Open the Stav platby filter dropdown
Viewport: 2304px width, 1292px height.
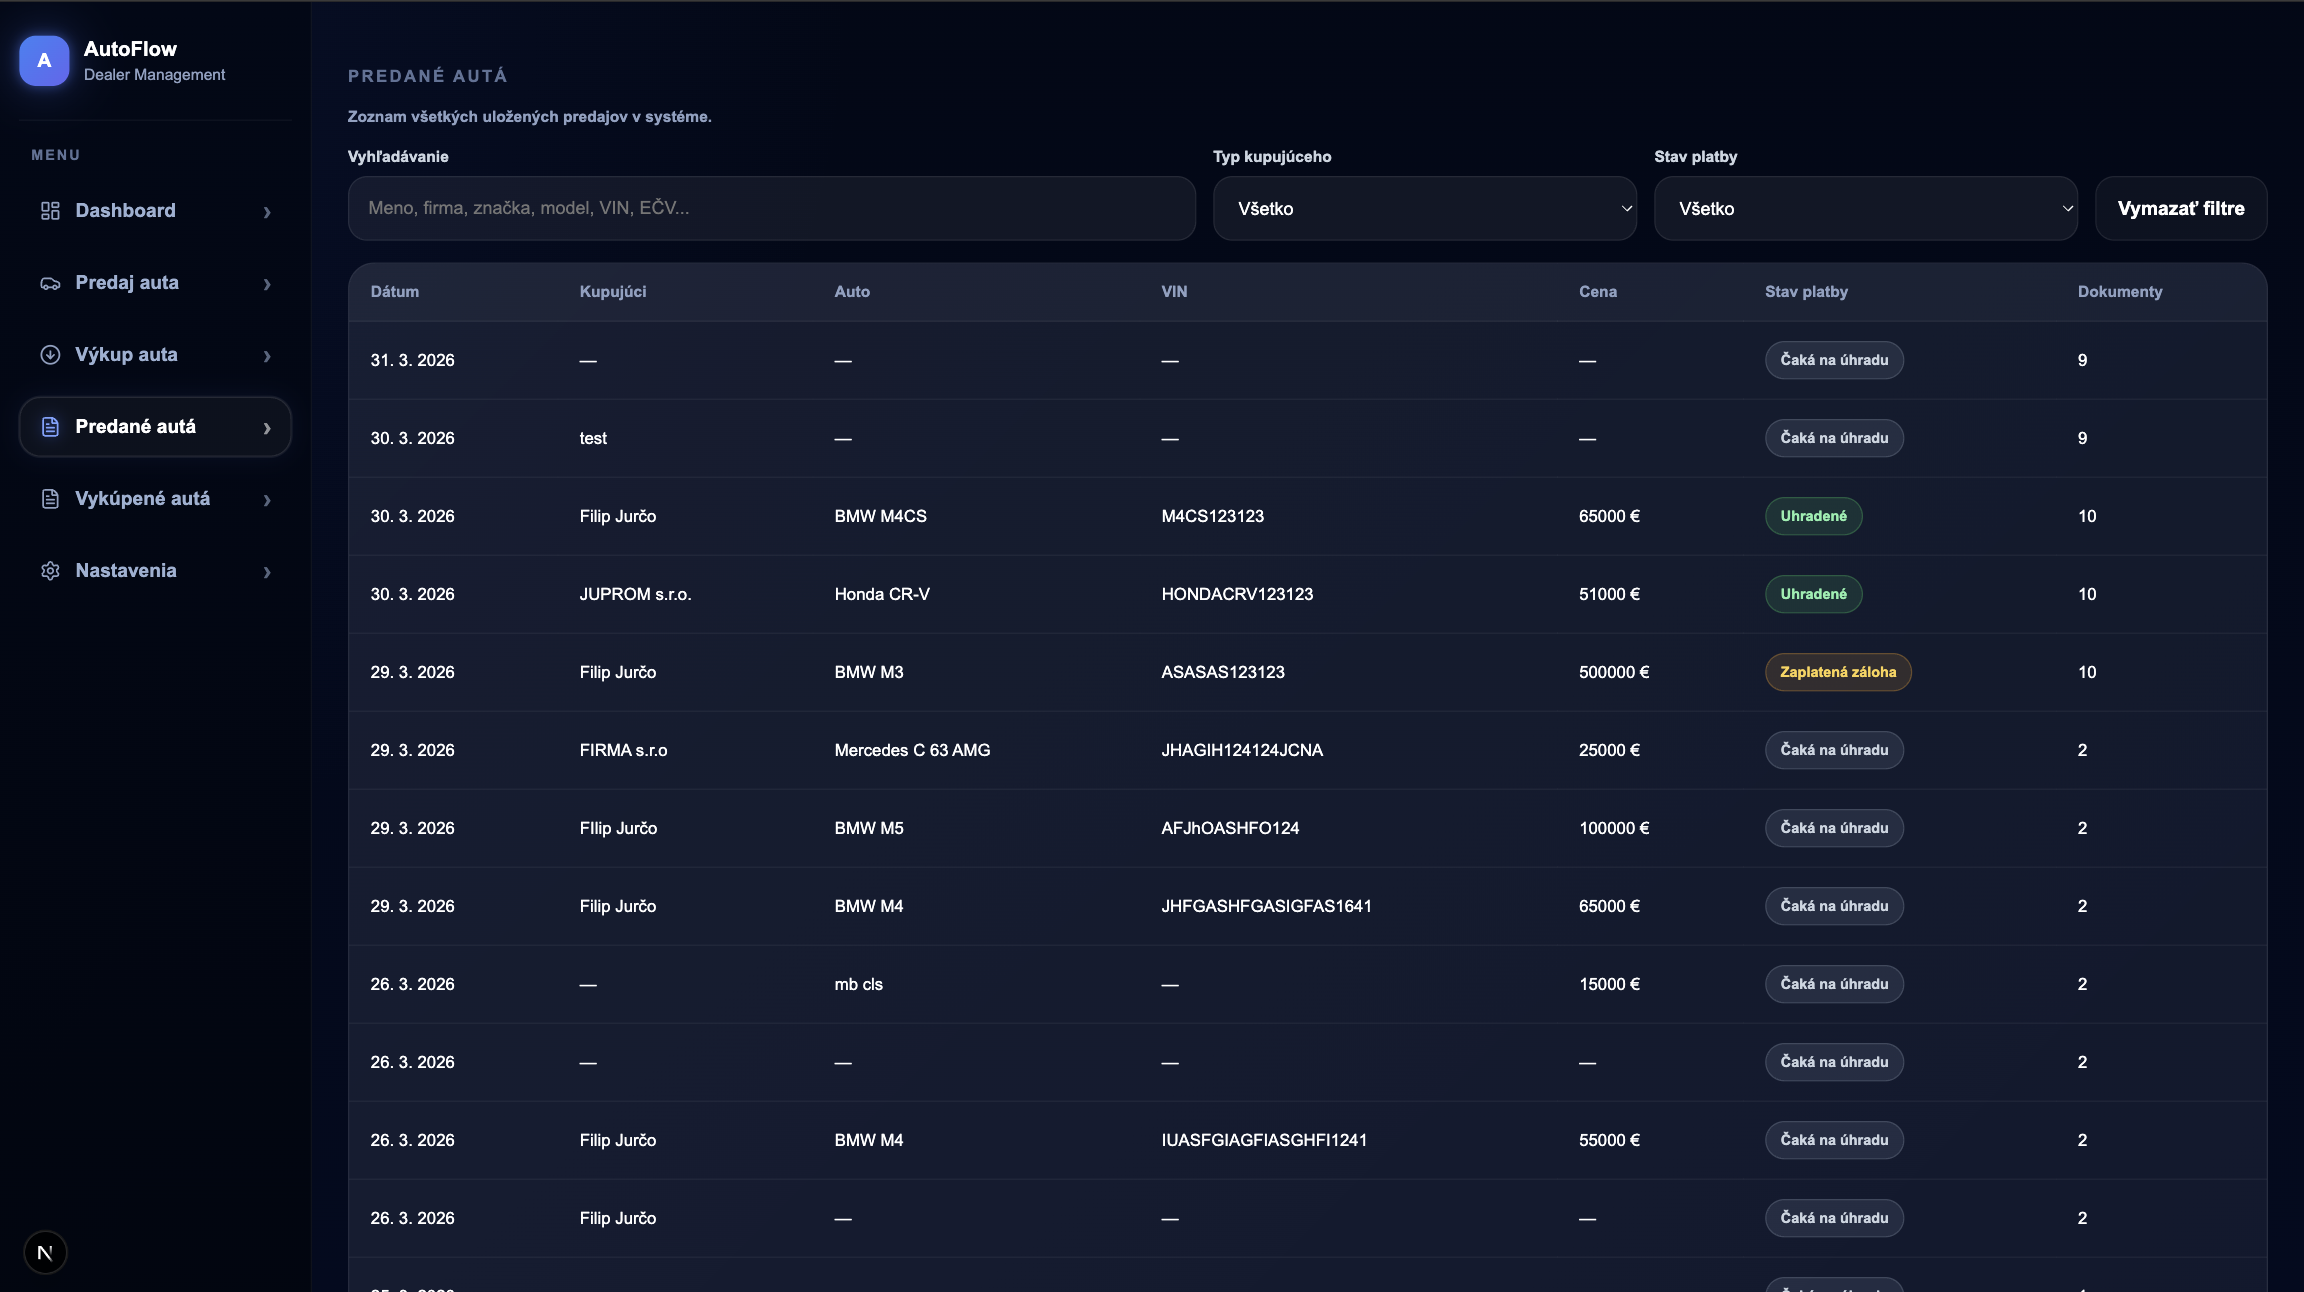1865,209
